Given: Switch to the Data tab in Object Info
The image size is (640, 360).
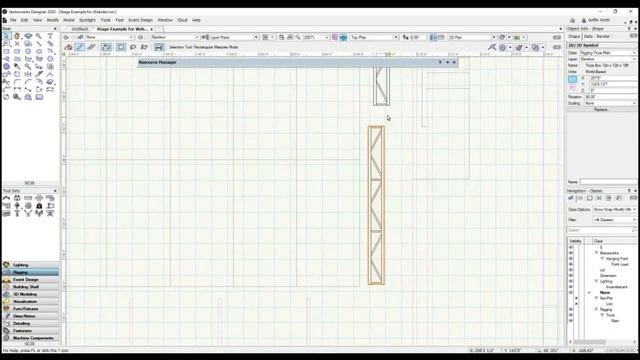Looking at the screenshot, I should coord(588,37).
